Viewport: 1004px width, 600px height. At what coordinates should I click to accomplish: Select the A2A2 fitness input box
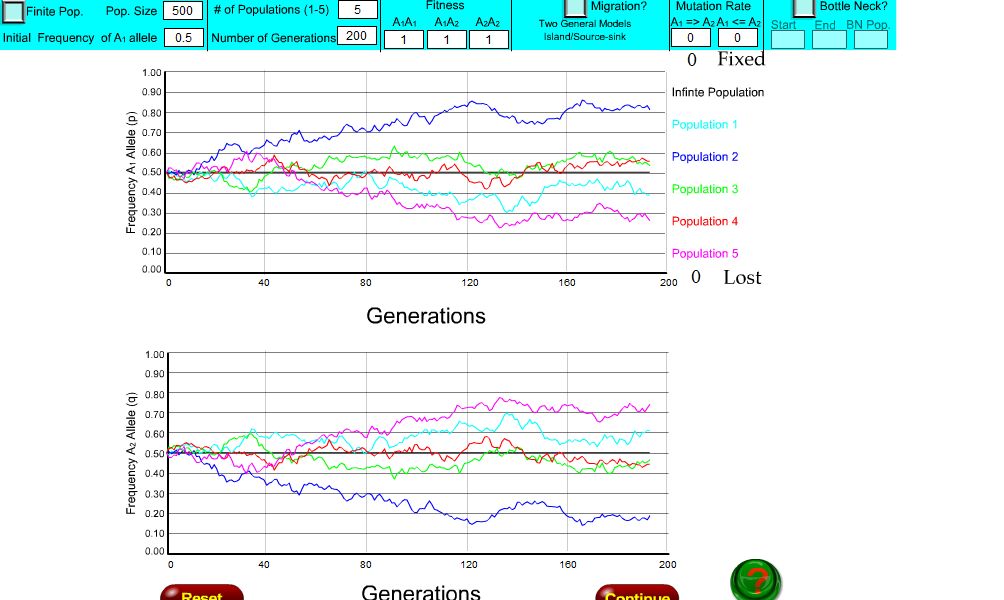pos(489,40)
